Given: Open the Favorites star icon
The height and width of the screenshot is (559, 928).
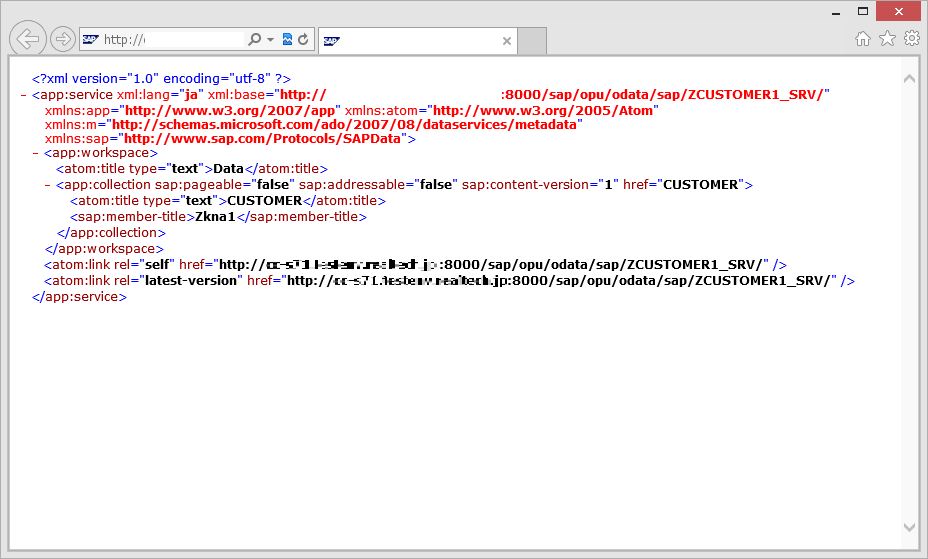Looking at the screenshot, I should coord(887,38).
